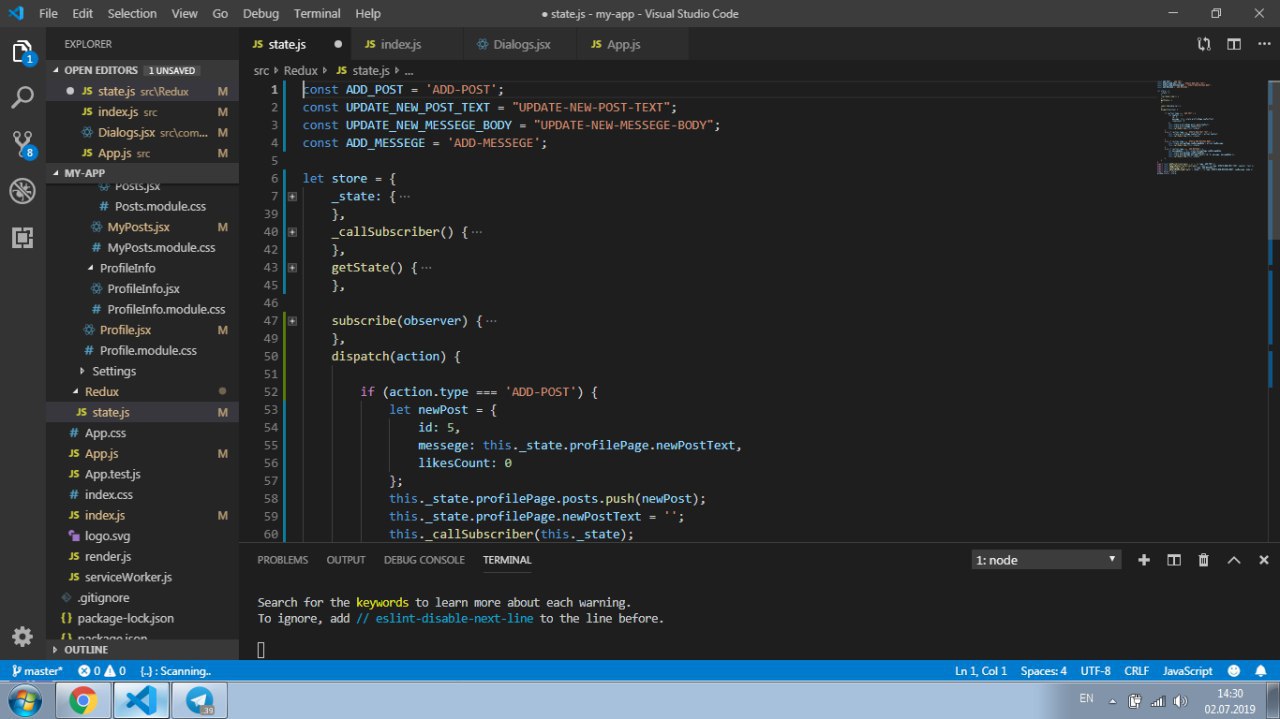Expand the folded _state block

(292, 196)
